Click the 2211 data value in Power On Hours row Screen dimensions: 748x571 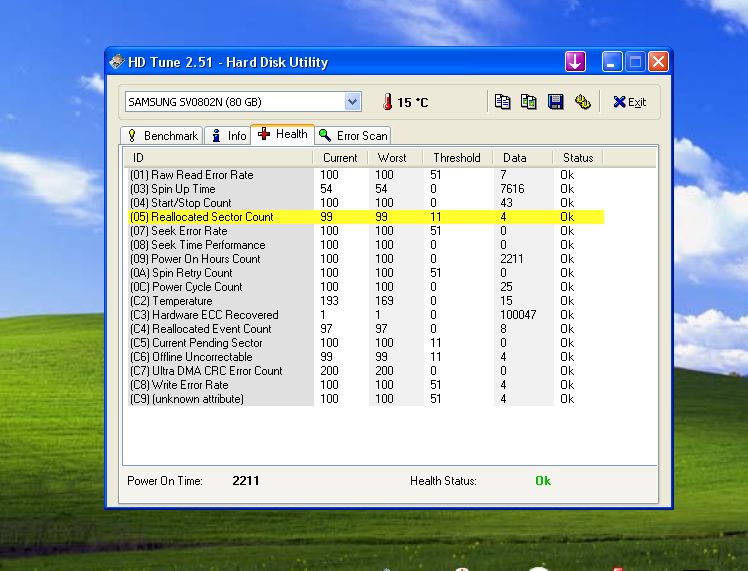[512, 259]
